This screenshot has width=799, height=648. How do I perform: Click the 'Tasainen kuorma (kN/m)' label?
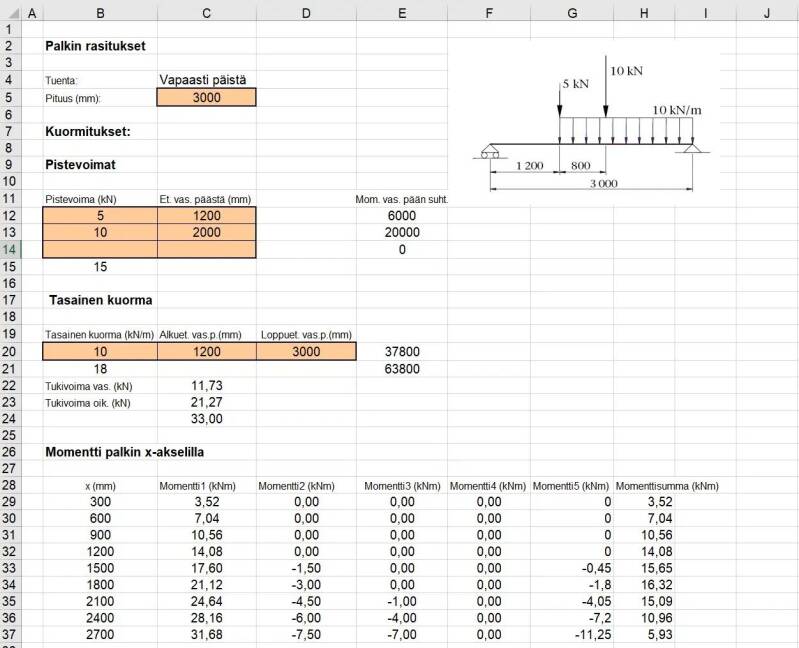(x=99, y=335)
